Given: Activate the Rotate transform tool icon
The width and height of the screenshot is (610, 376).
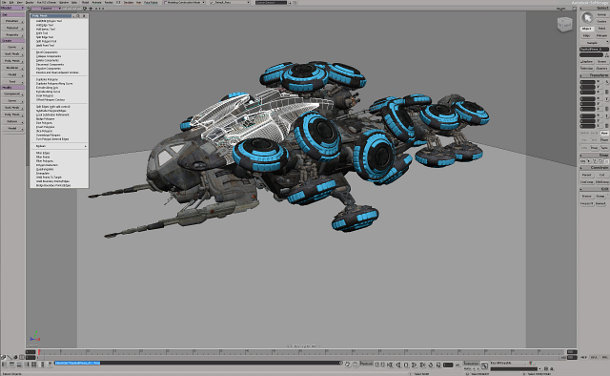Looking at the screenshot, I should coord(606,99).
